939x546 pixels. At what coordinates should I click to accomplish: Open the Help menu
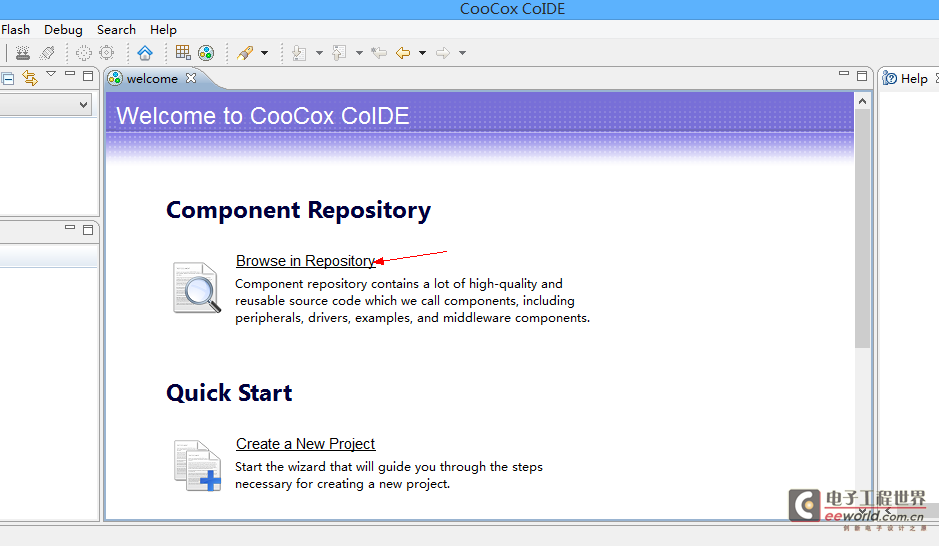tap(163, 30)
